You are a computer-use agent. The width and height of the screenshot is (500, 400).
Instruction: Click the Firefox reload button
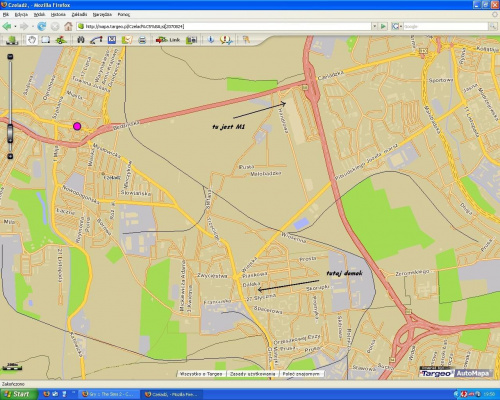[42, 26]
